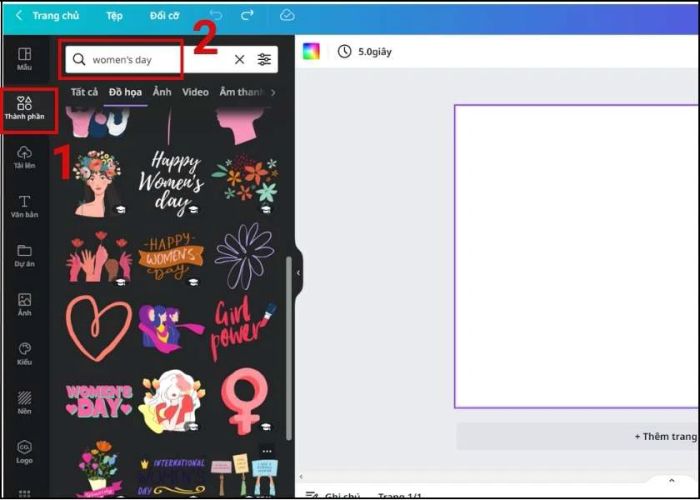Select International Women's Day text graphic
Screen dimensions: 700x500
click(x=171, y=477)
